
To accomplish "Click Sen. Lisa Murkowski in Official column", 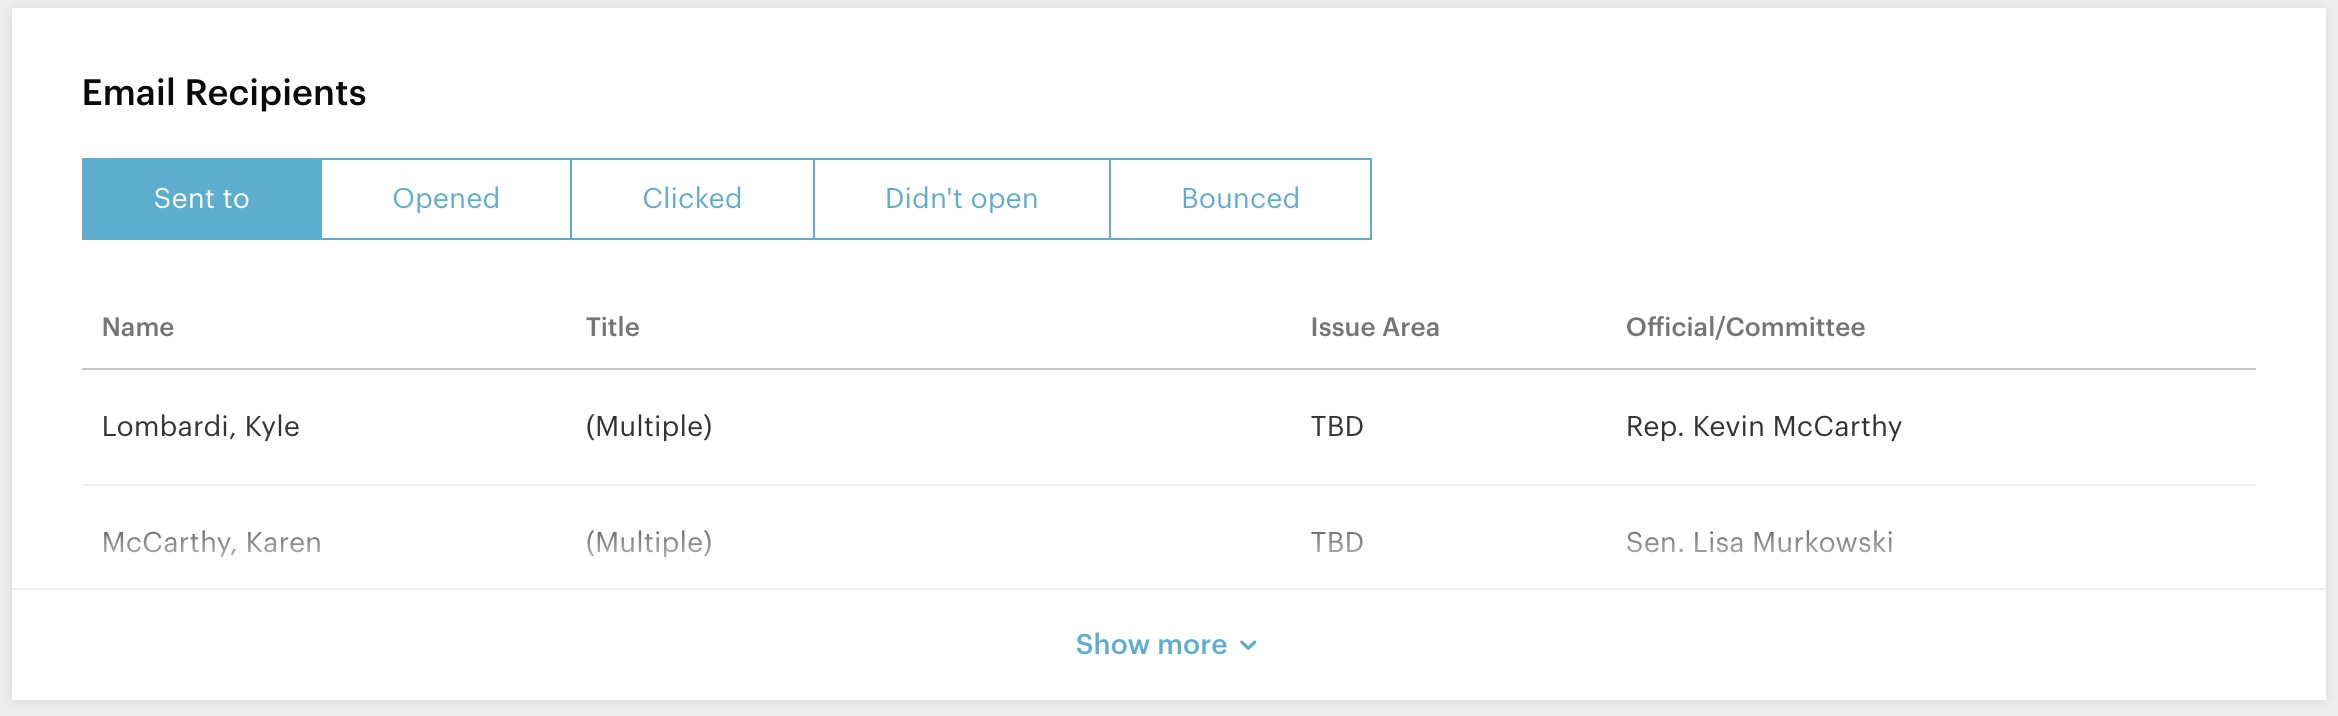I will (x=1759, y=542).
